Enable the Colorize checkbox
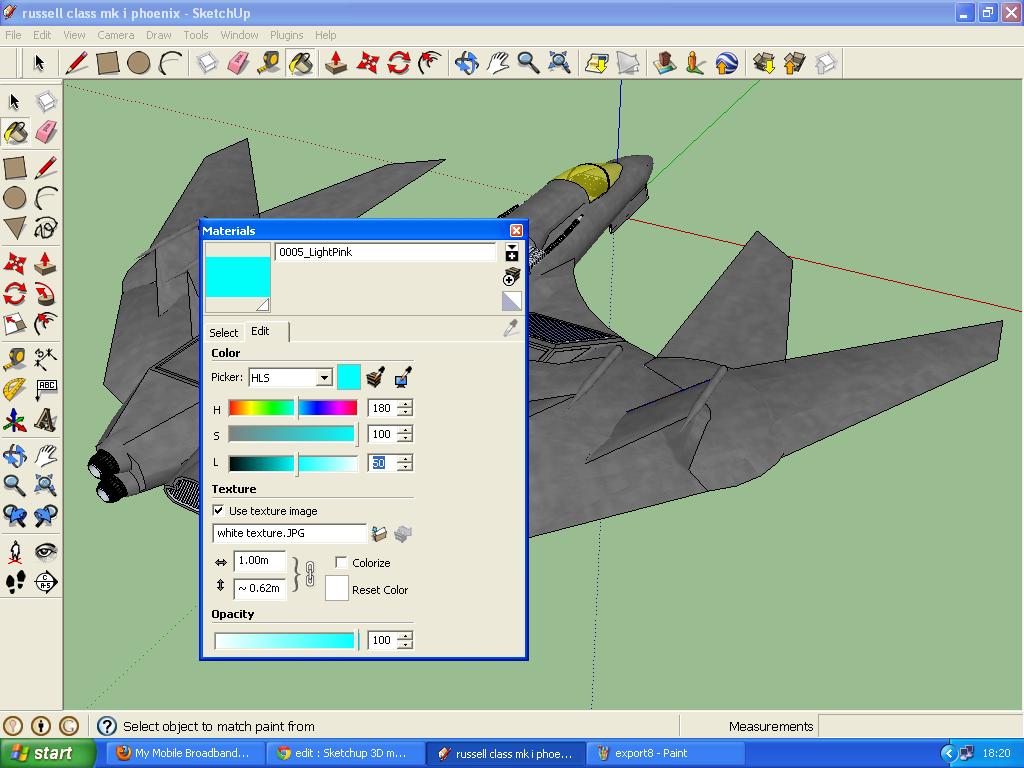 click(x=341, y=562)
